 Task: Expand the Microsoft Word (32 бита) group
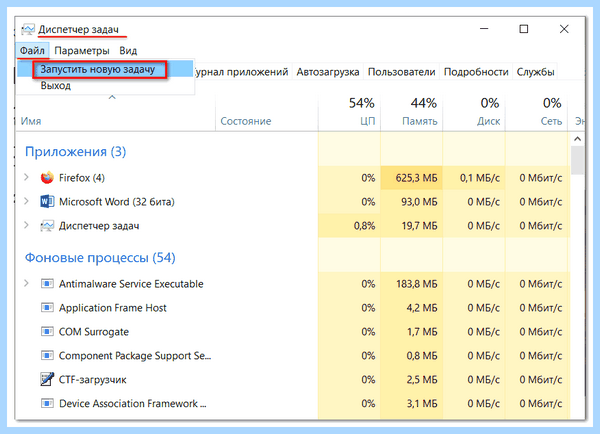[x=26, y=201]
